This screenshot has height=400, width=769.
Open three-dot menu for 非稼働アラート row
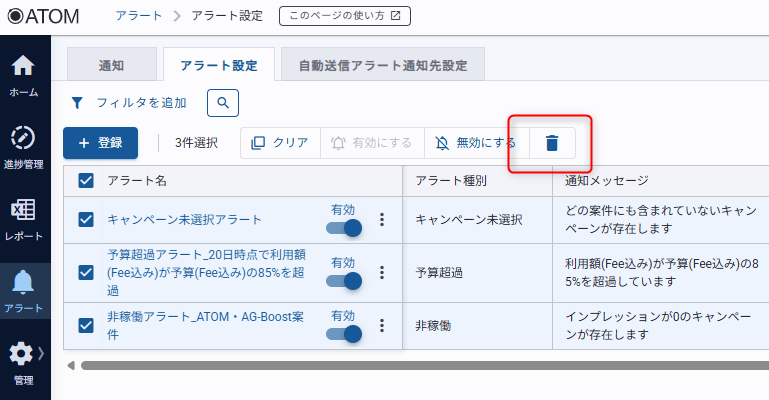point(381,326)
